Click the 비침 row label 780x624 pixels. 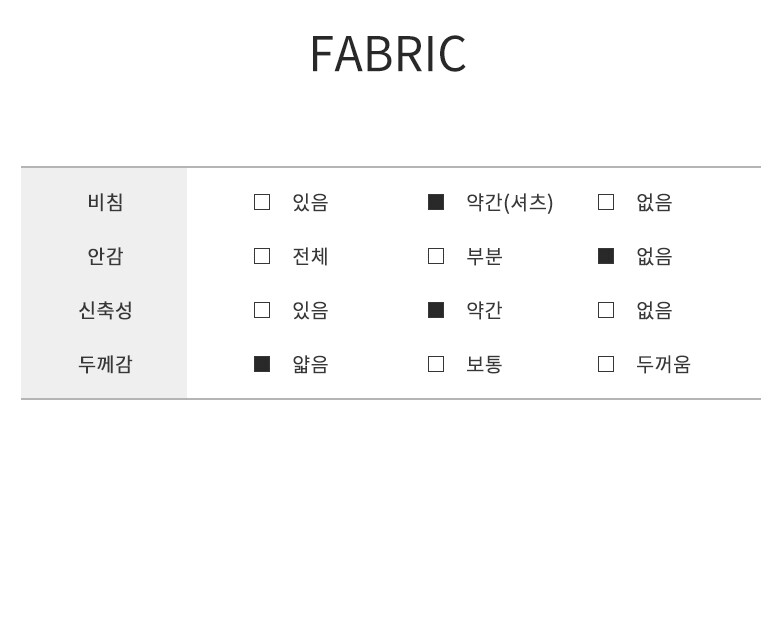pyautogui.click(x=105, y=202)
